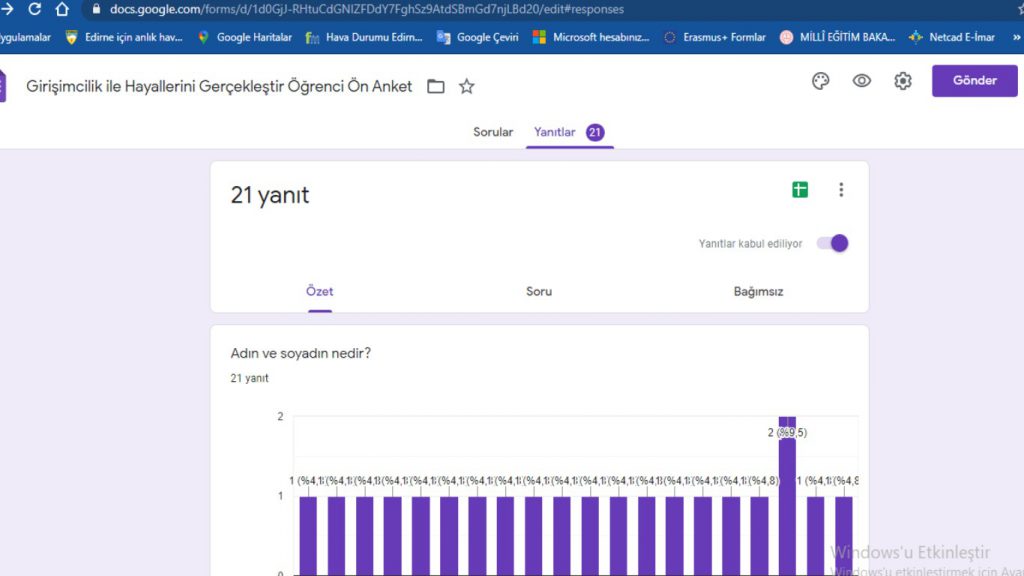1024x576 pixels.
Task: Click the move to folder icon
Action: click(436, 87)
